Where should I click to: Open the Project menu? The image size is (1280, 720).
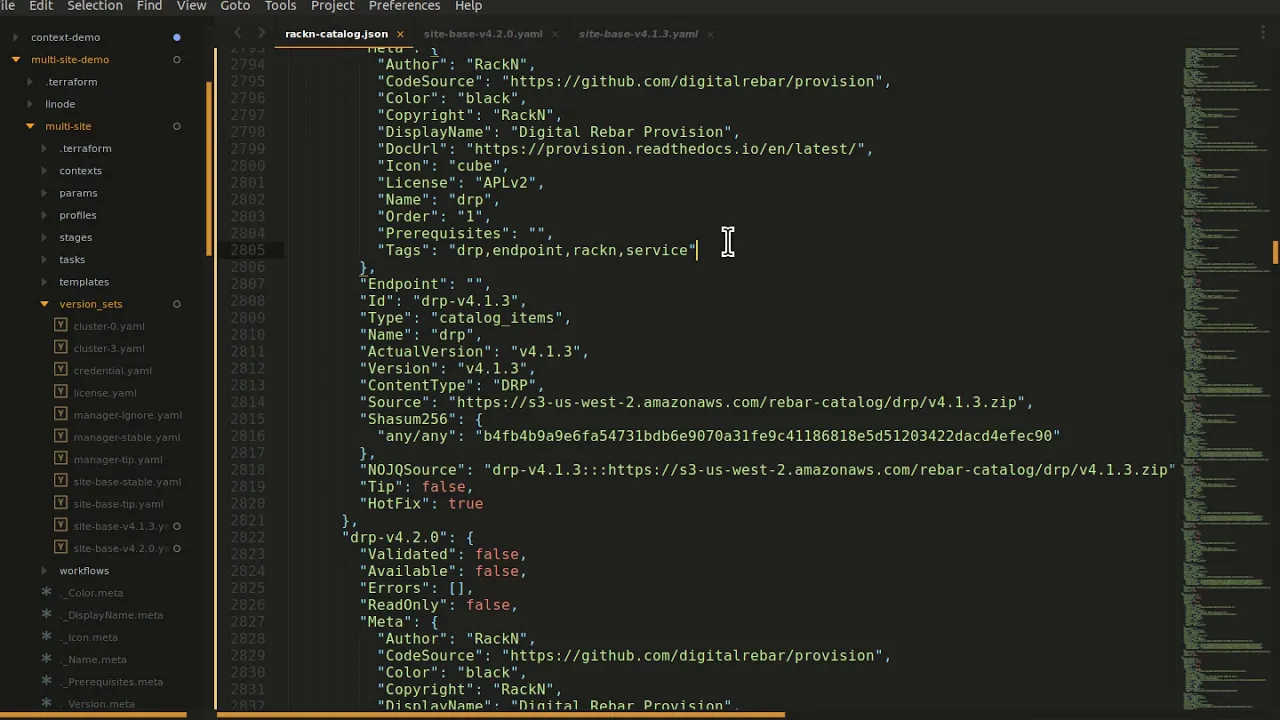click(x=333, y=6)
